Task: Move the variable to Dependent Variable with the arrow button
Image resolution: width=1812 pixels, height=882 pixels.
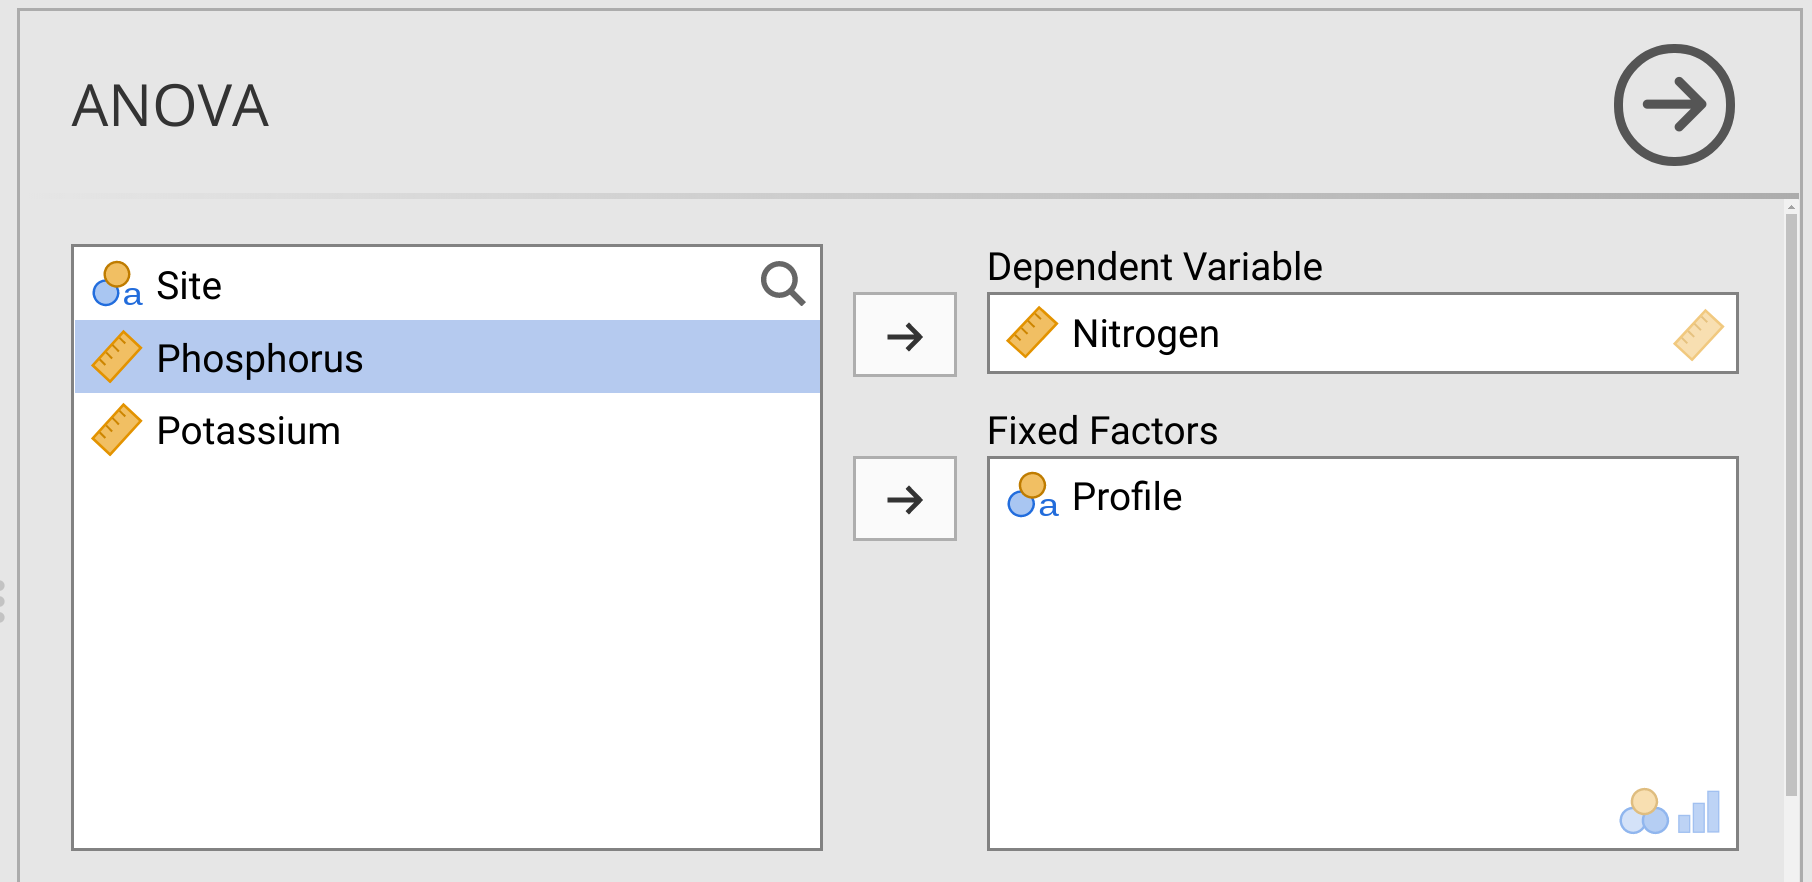Action: [904, 335]
